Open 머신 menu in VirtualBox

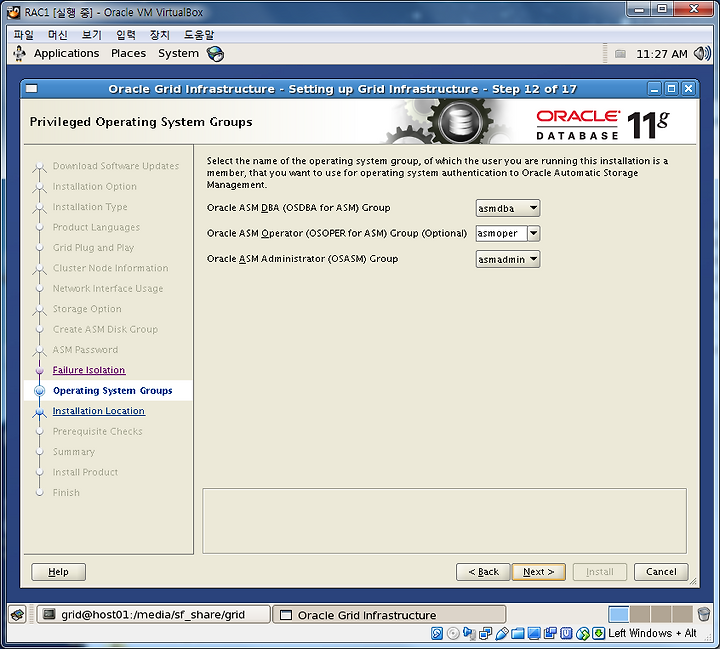pos(58,35)
